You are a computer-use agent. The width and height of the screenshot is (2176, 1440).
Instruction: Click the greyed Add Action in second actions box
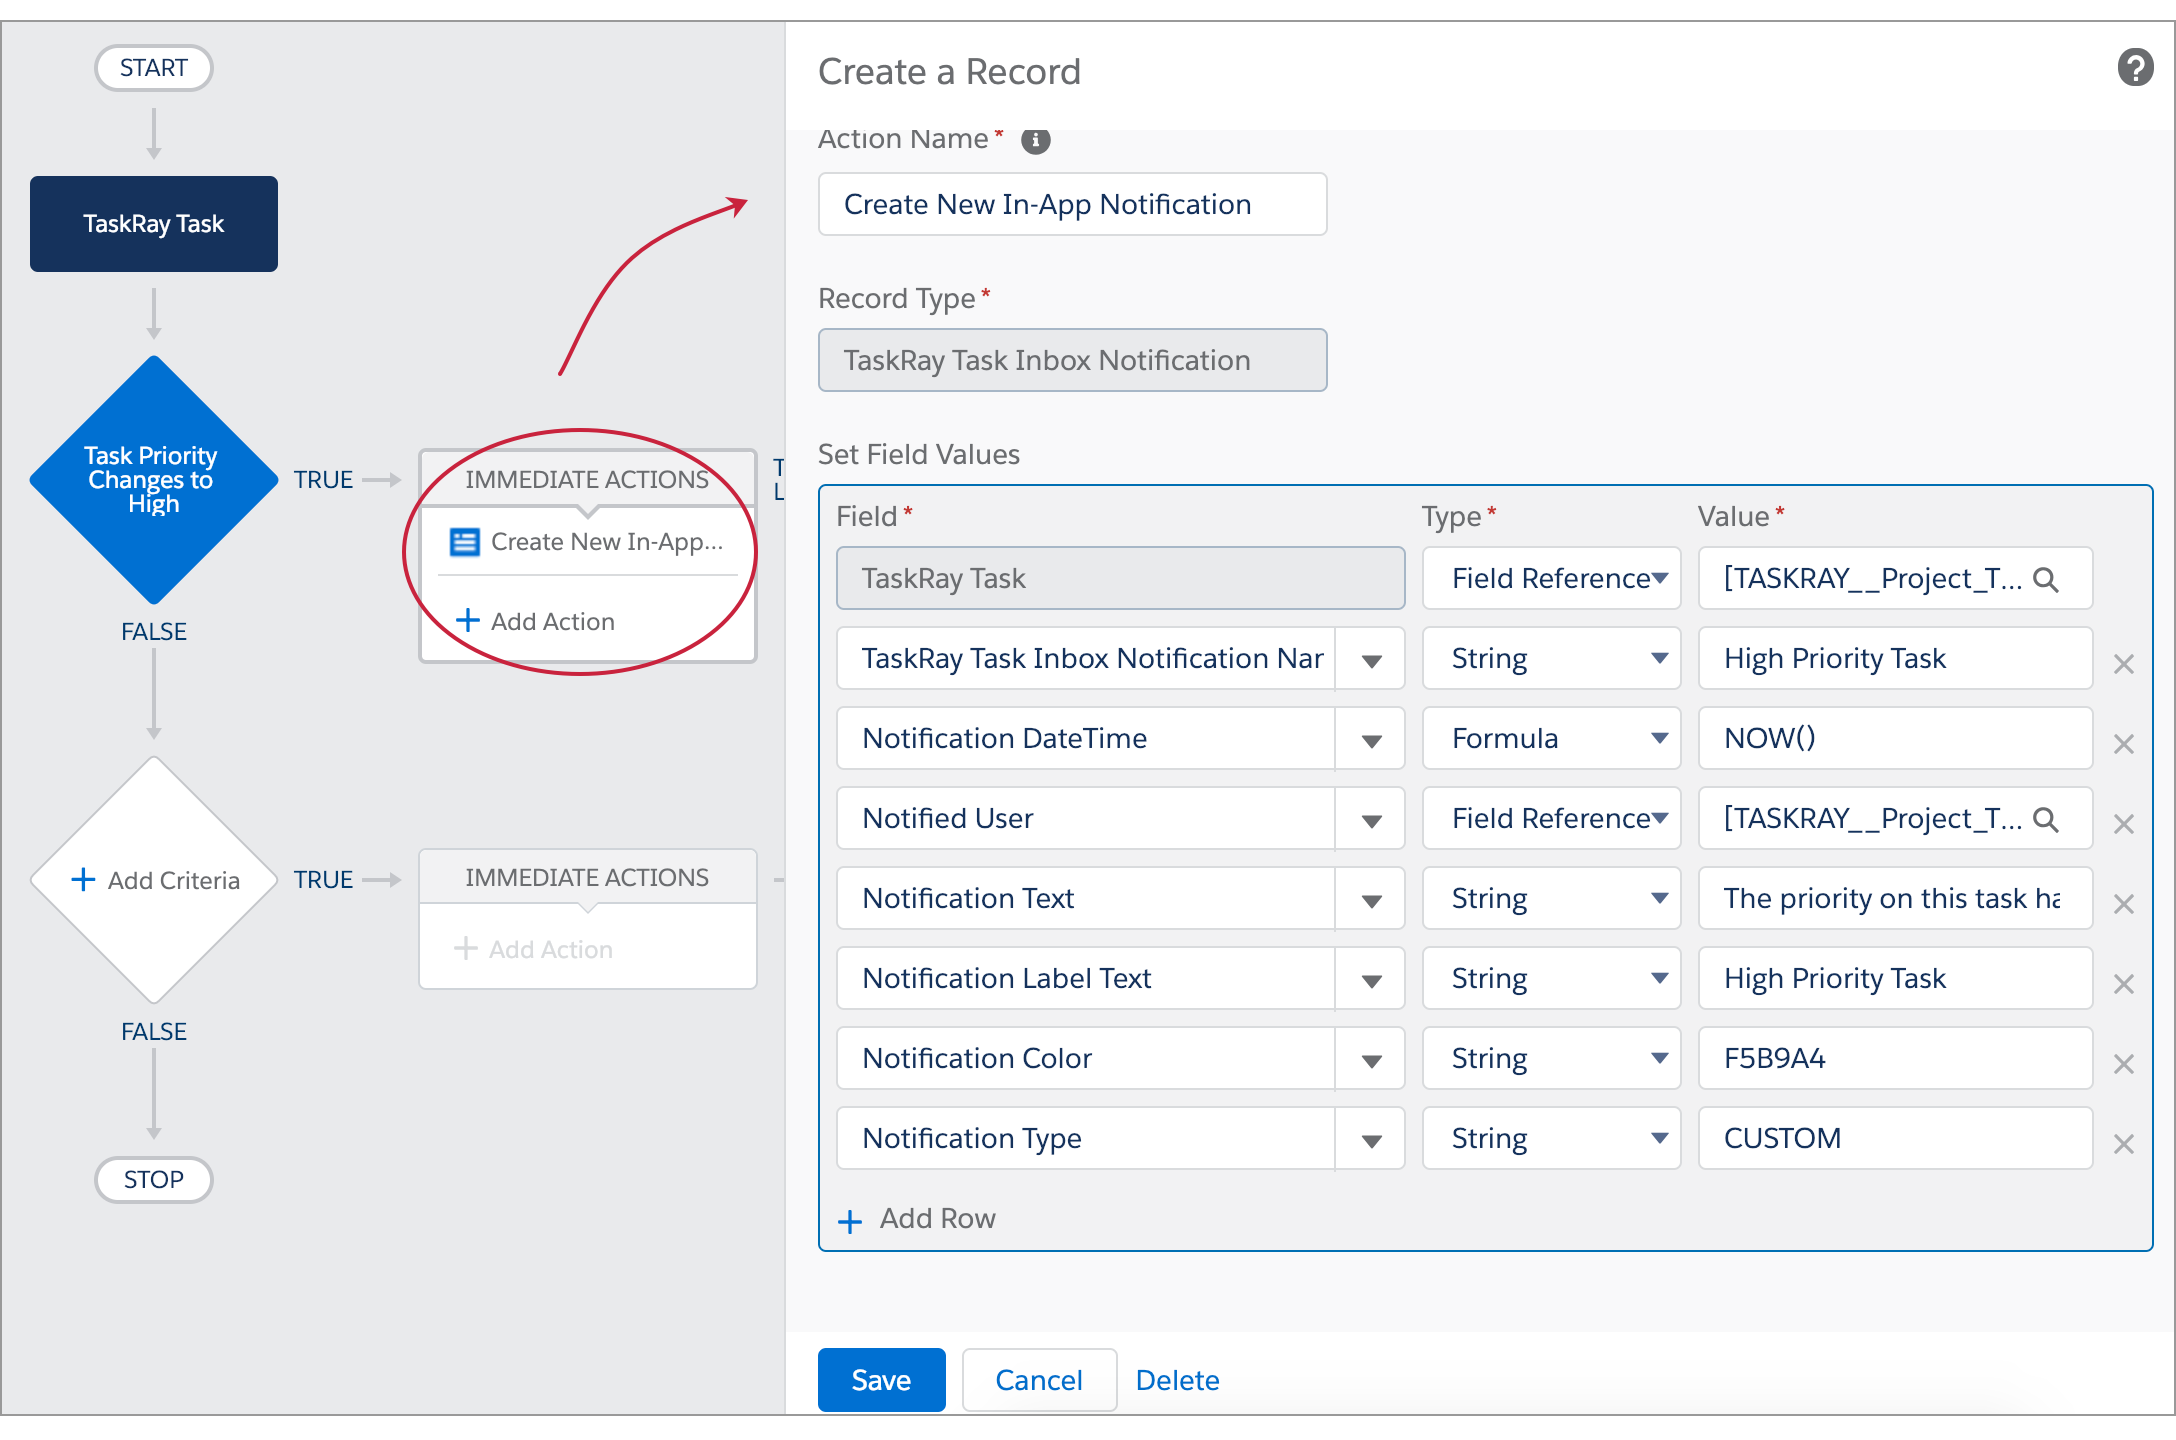(x=534, y=949)
